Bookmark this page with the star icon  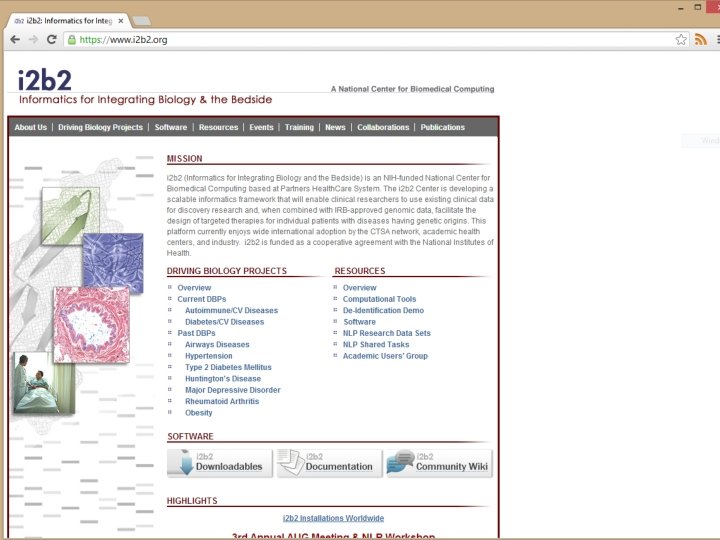pyautogui.click(x=681, y=39)
